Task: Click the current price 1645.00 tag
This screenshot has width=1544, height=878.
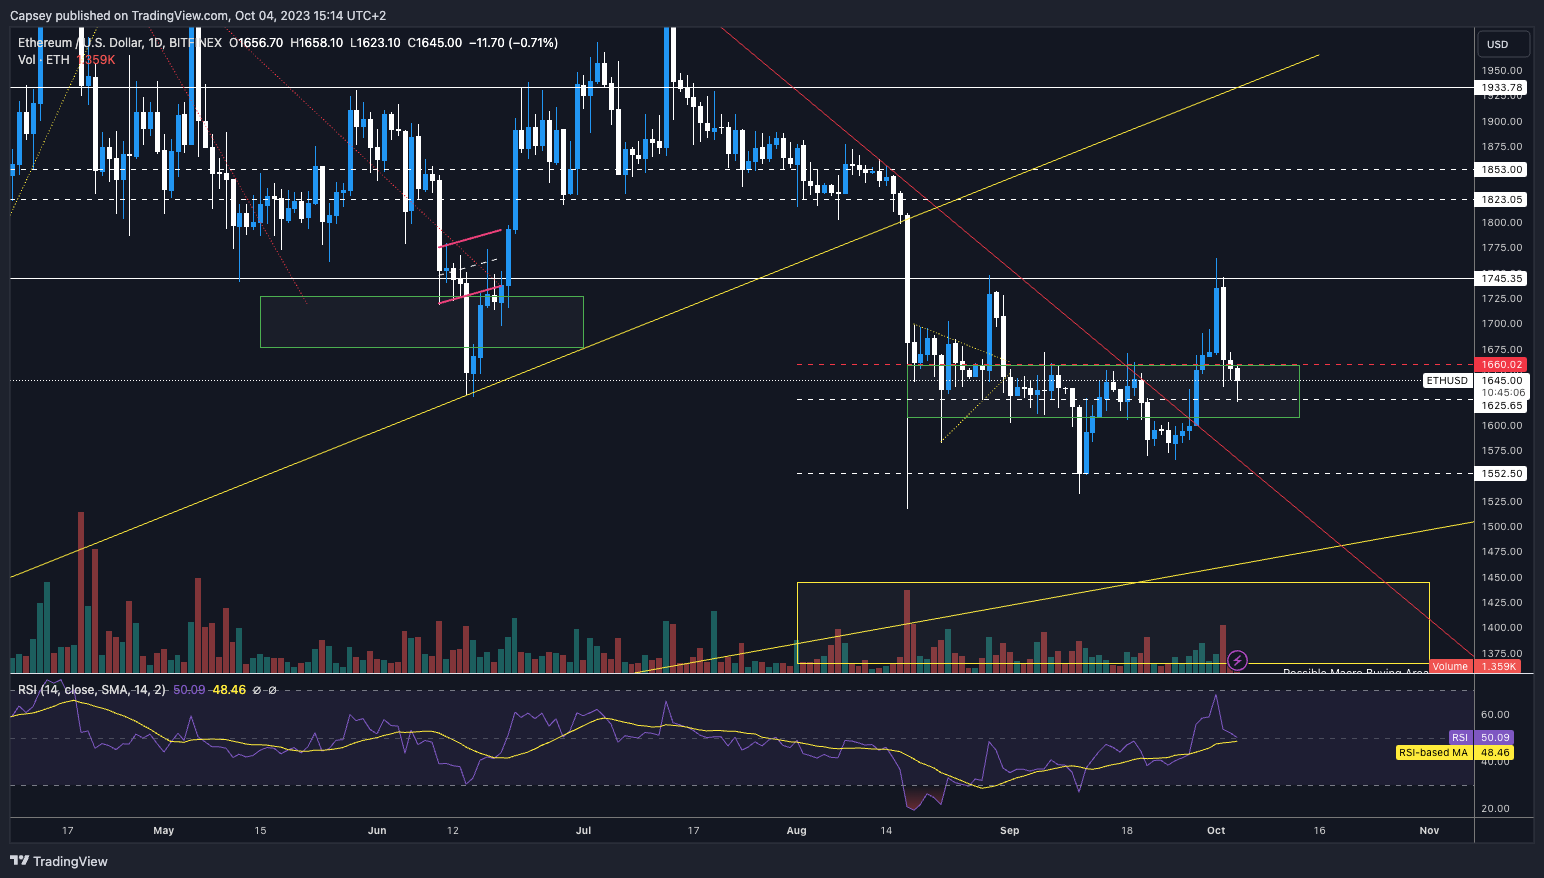Action: 1502,381
